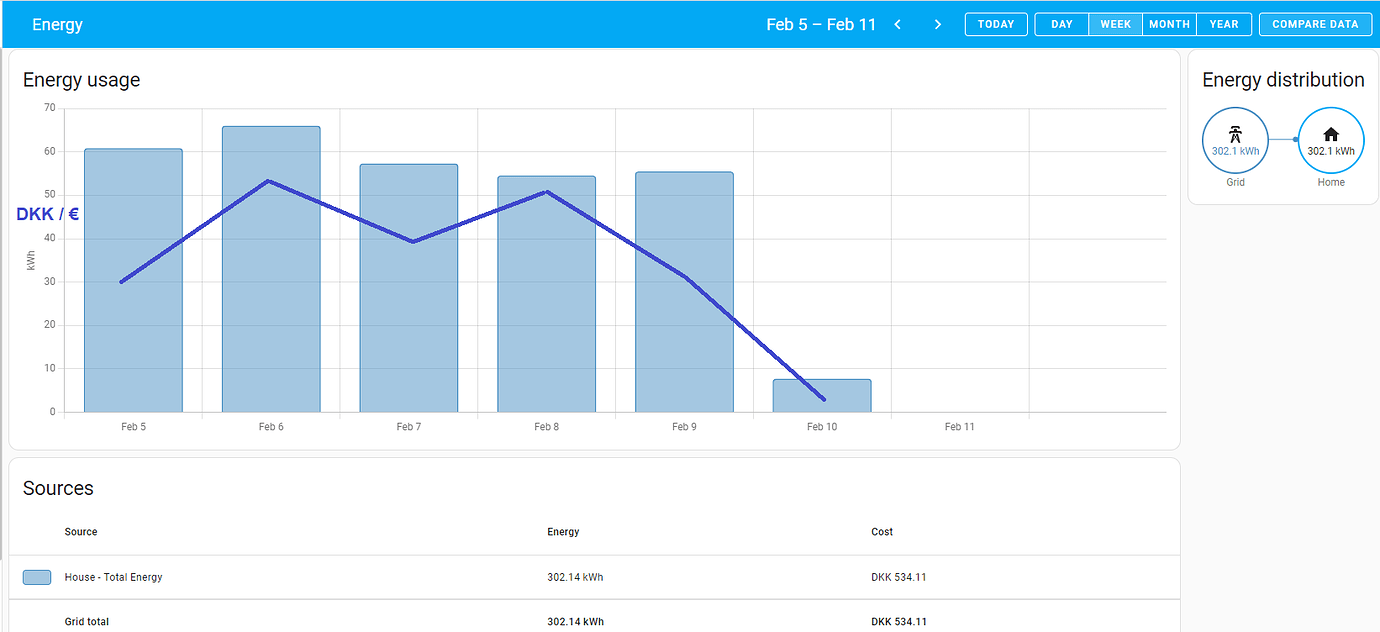This screenshot has width=1380, height=632.
Task: Click the 302.14 kWh value in House row
Action: coord(575,577)
